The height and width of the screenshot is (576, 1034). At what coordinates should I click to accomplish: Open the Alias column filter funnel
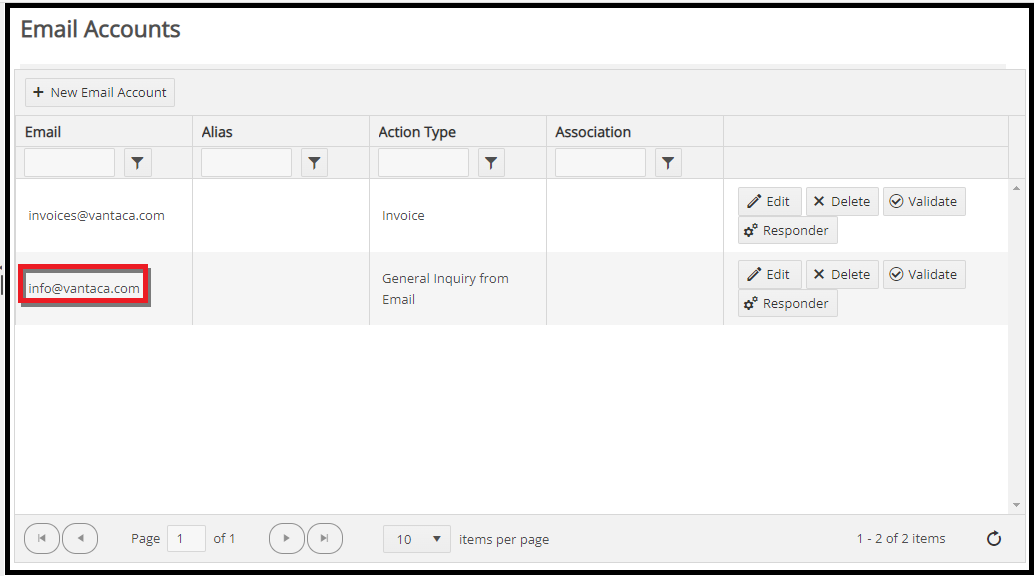point(314,162)
